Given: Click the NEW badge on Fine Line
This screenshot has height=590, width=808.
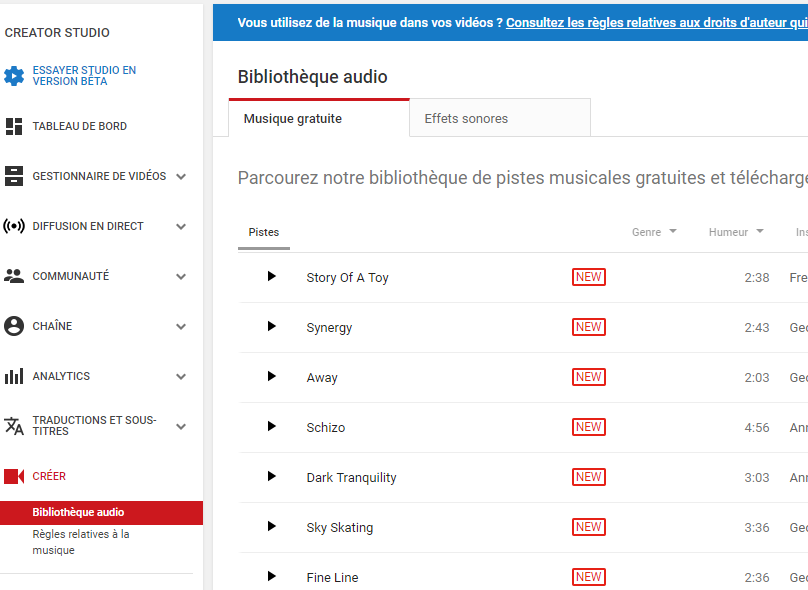Looking at the screenshot, I should pos(588,577).
